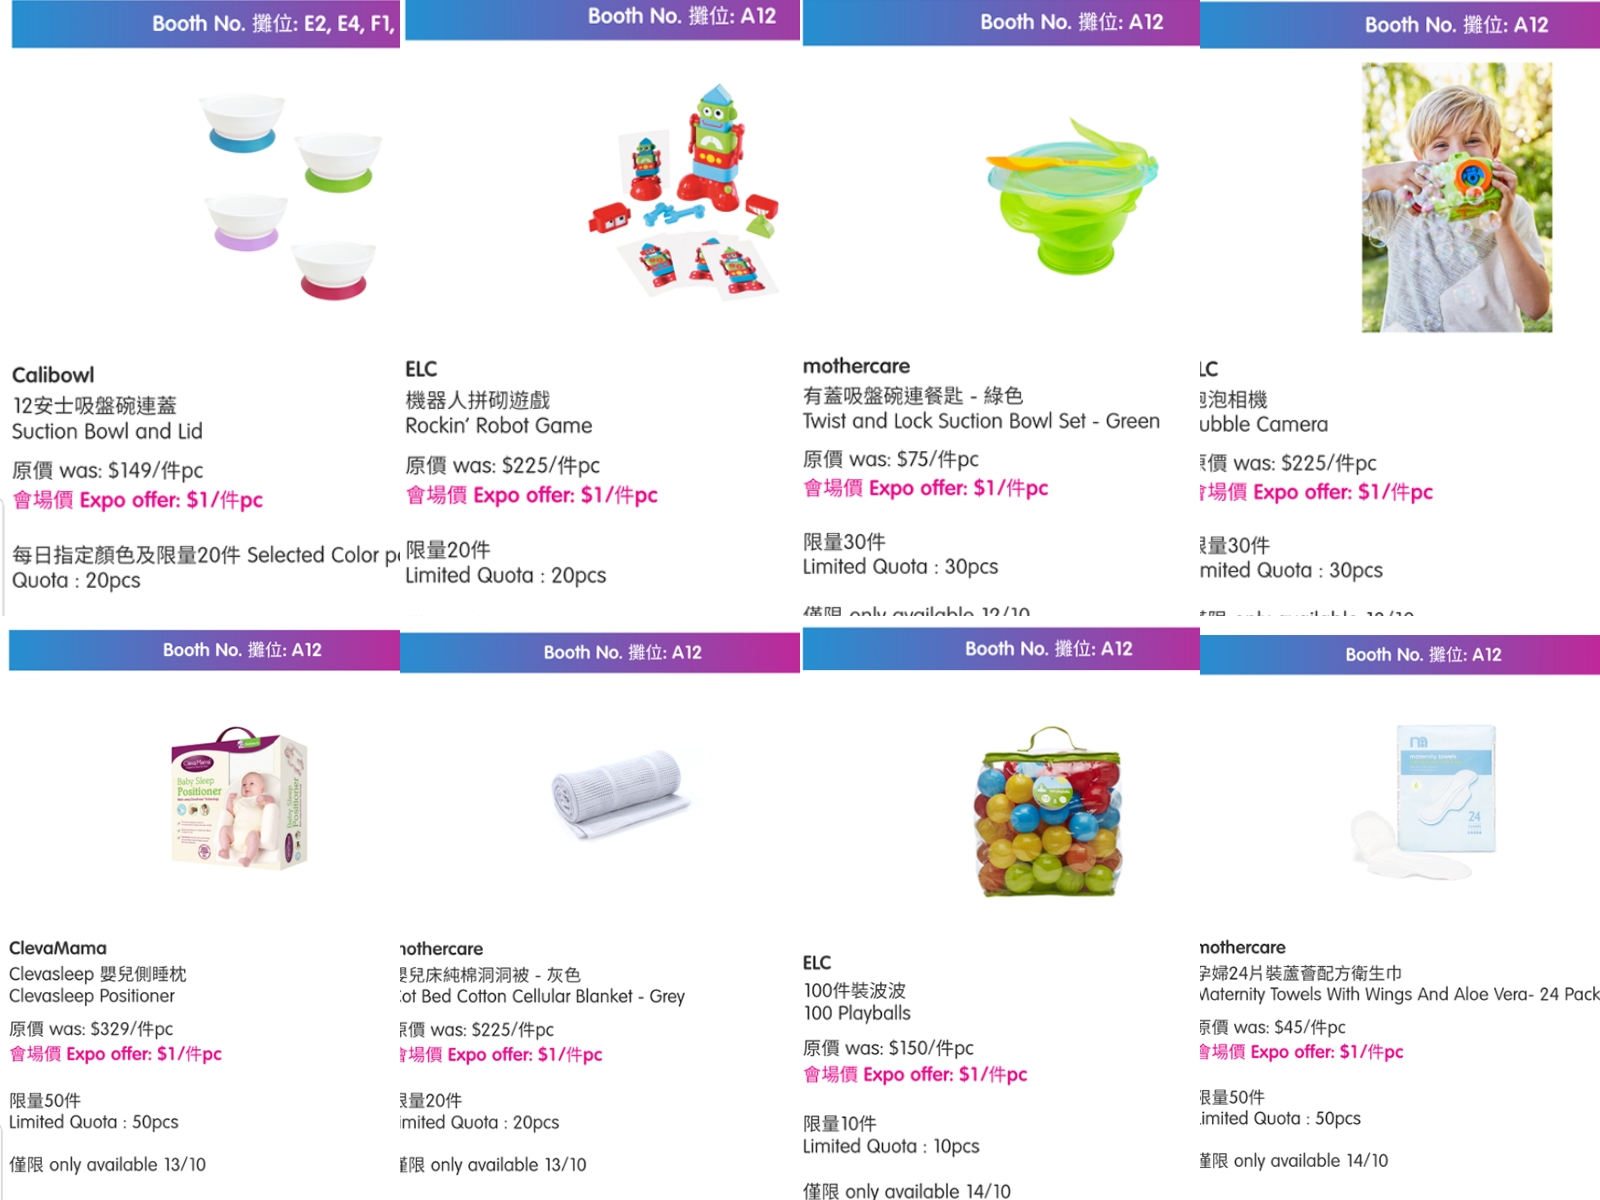This screenshot has width=1600, height=1200.
Task: View the Bubble Camera boy photo
Action: pyautogui.click(x=1457, y=197)
